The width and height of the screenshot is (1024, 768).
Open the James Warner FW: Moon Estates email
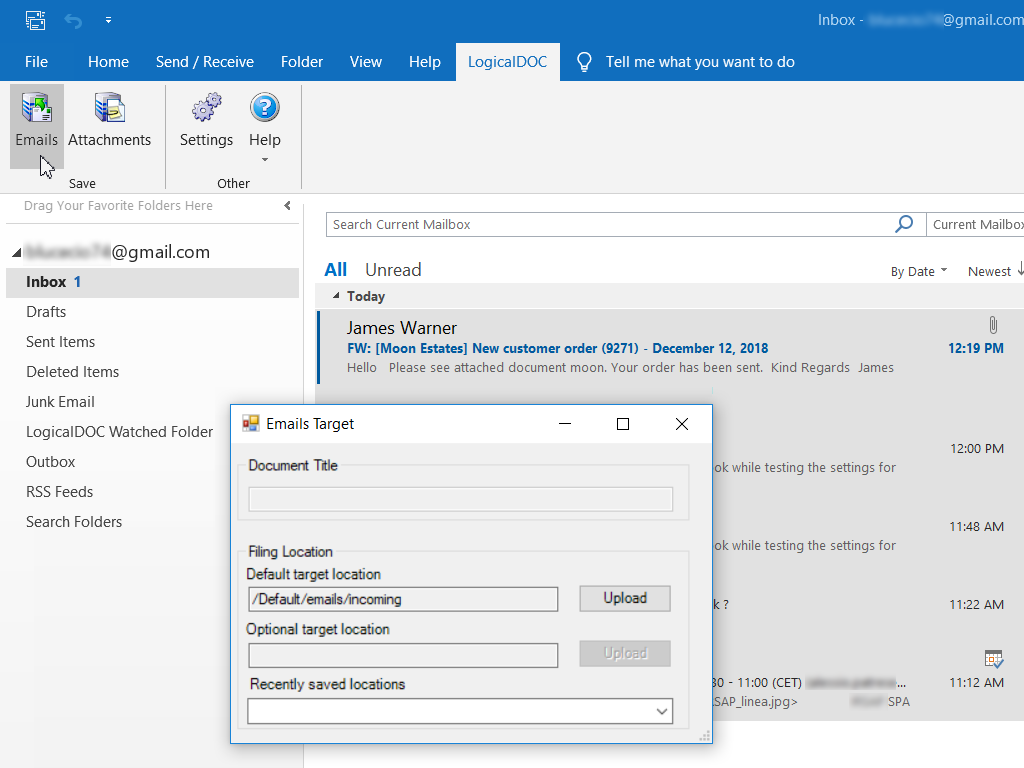(669, 347)
